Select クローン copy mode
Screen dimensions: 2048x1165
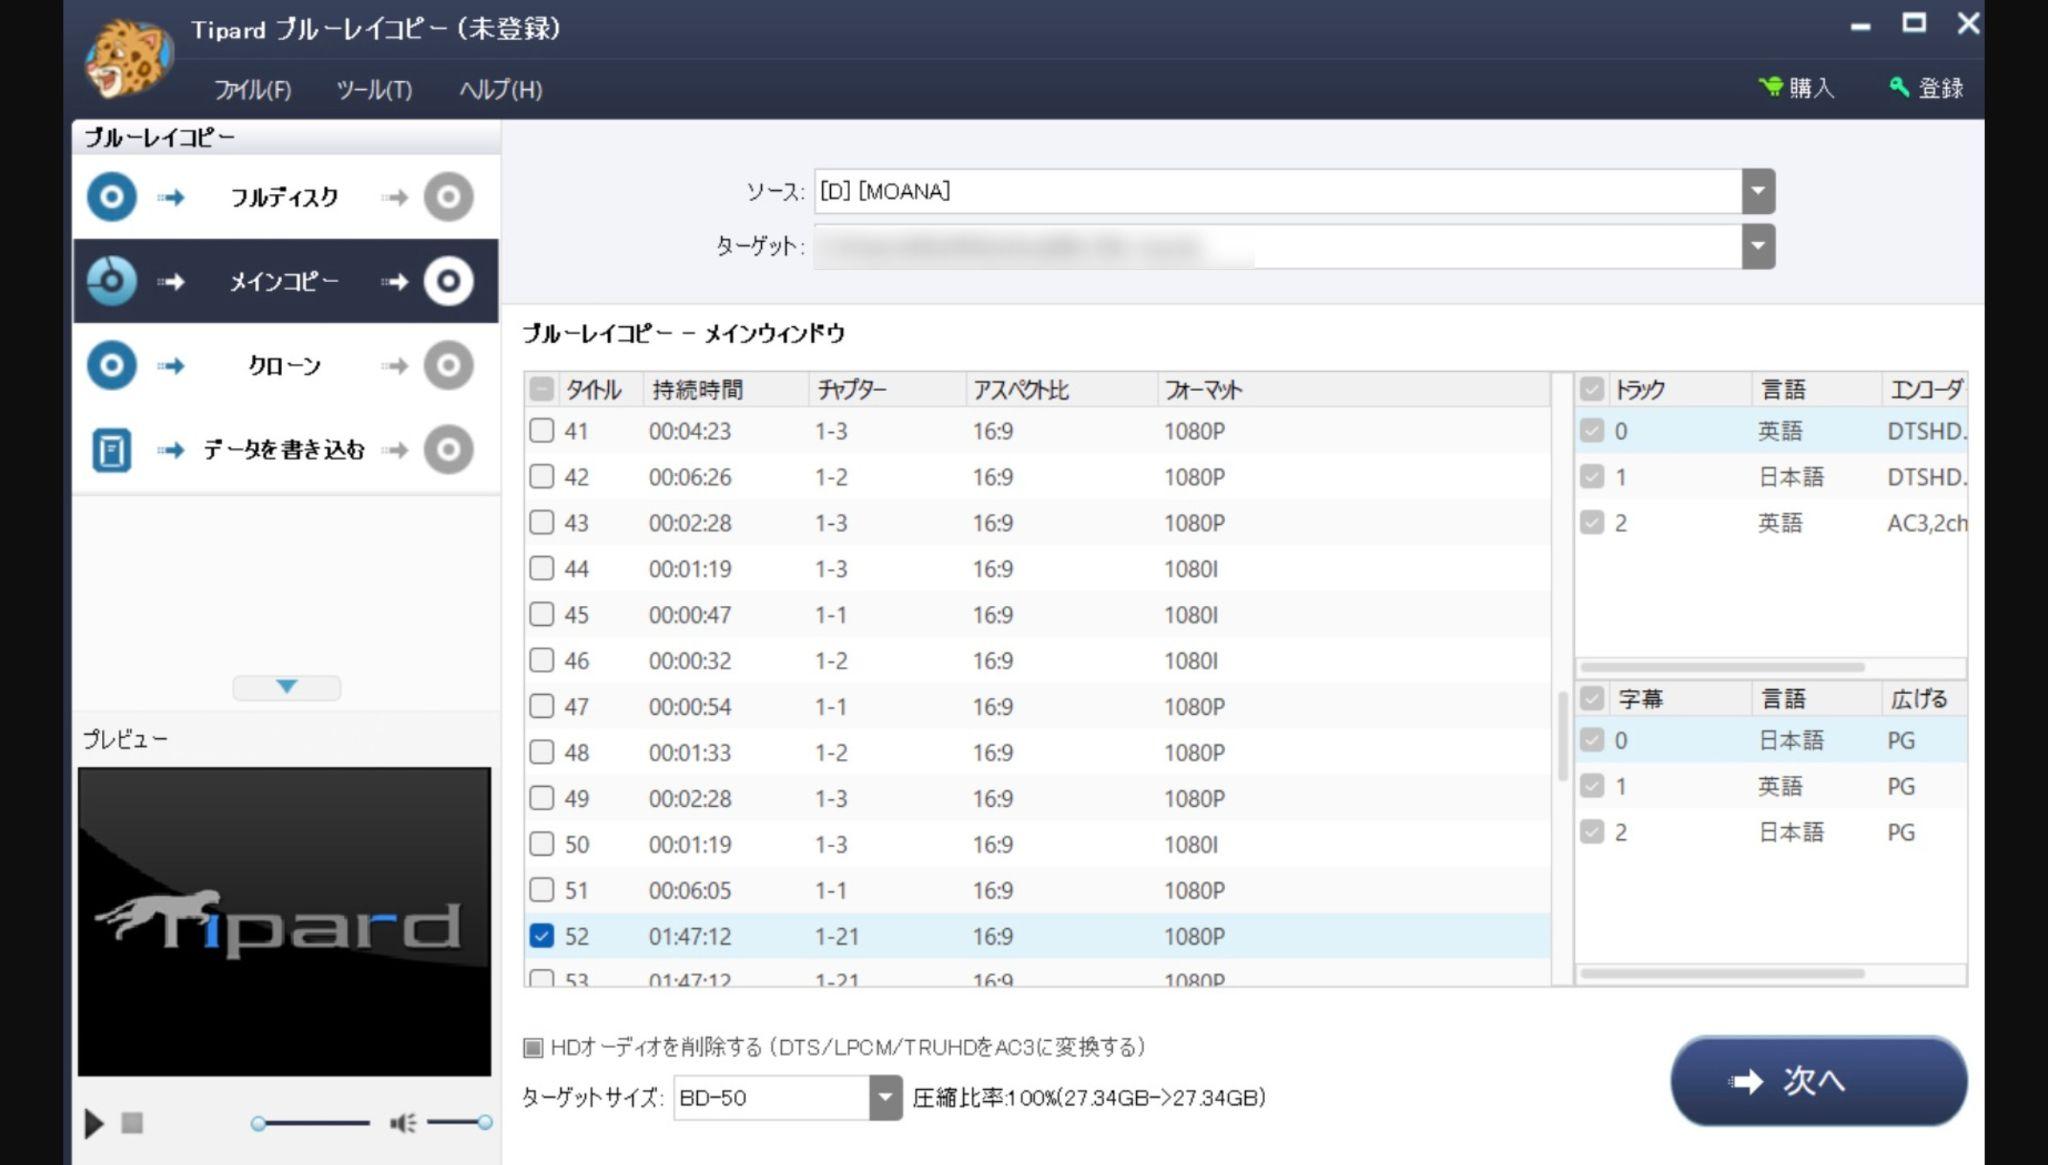285,365
